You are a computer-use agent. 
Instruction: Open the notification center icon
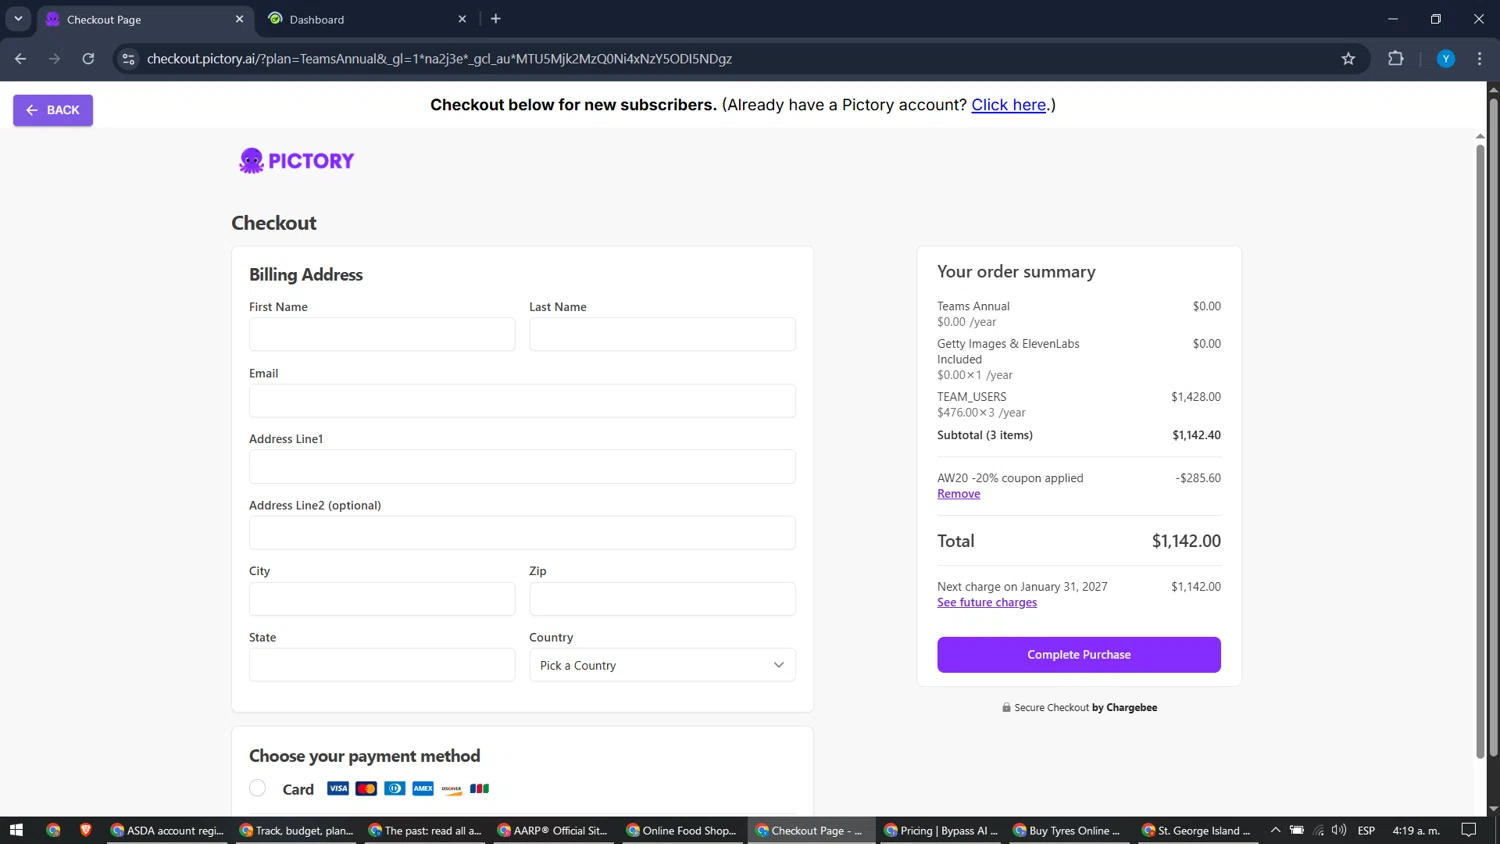click(1469, 830)
